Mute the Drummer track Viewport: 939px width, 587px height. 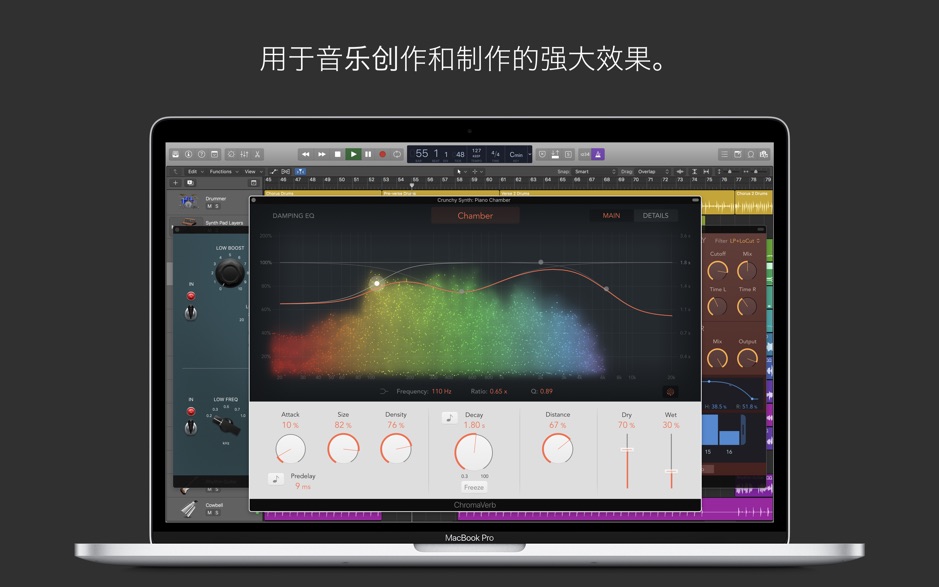(x=209, y=206)
